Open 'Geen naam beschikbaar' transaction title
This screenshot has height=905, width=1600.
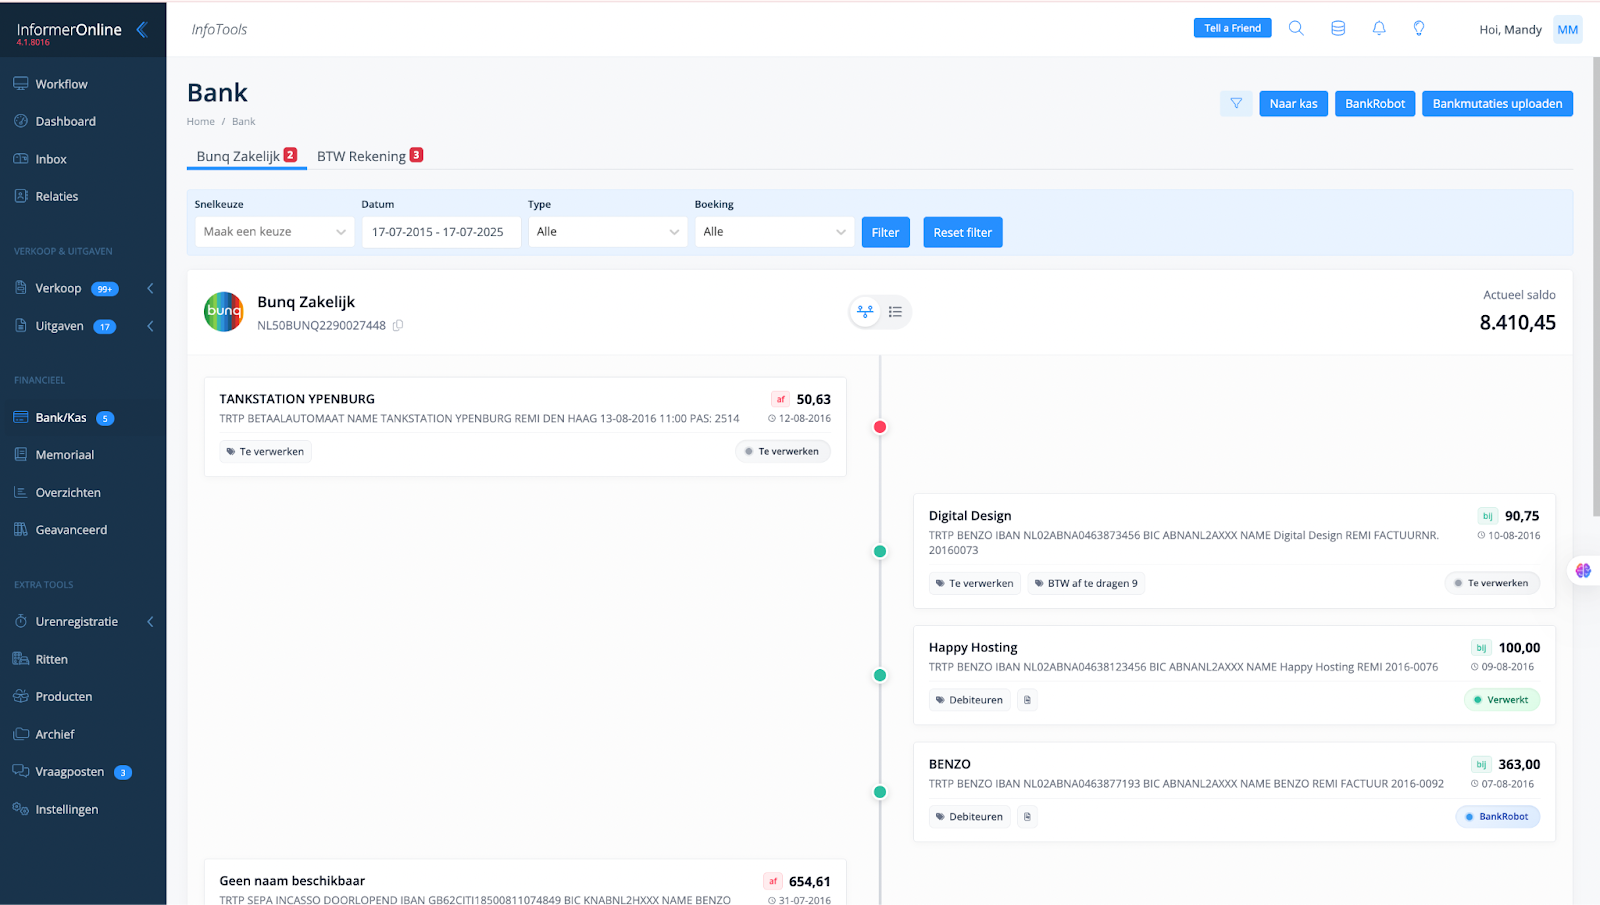pos(292,881)
